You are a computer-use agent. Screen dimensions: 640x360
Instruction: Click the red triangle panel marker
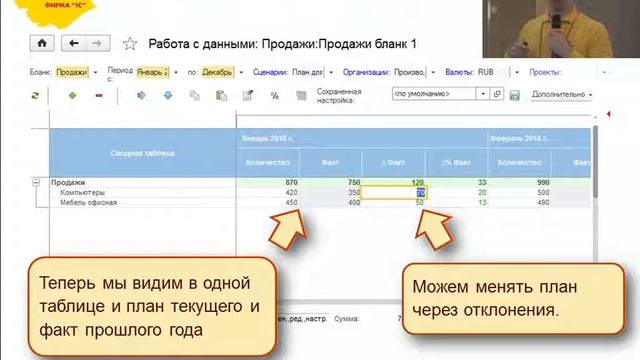coord(608,114)
